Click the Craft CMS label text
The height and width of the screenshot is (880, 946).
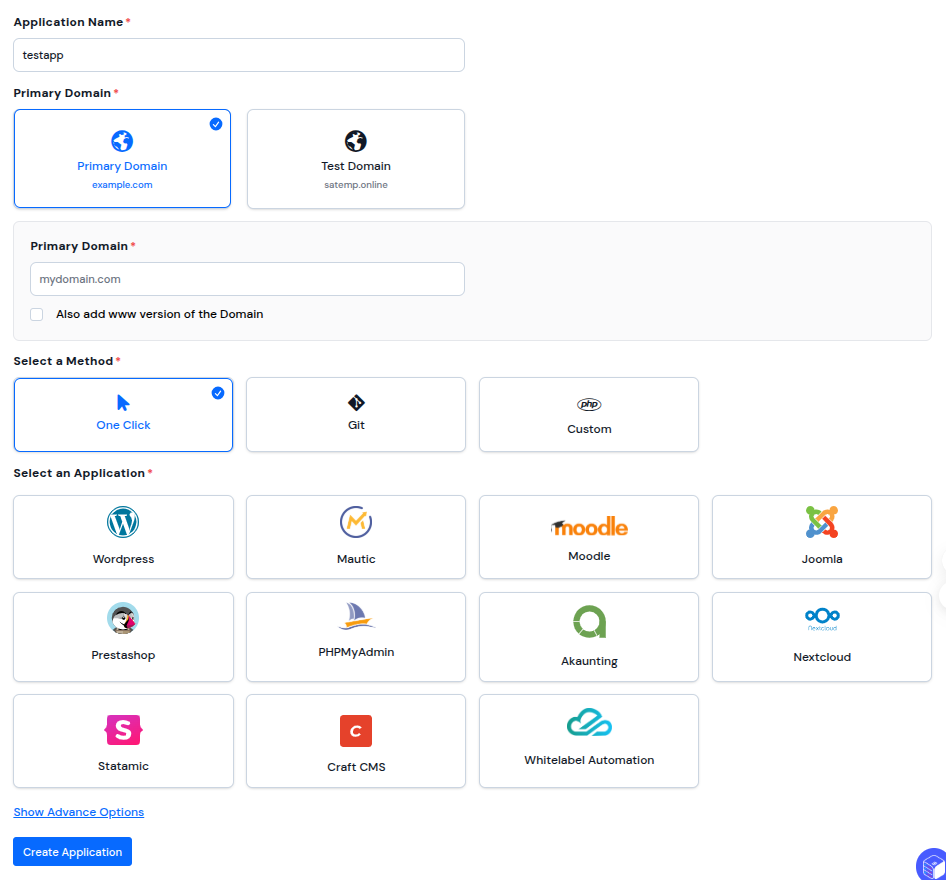356,767
